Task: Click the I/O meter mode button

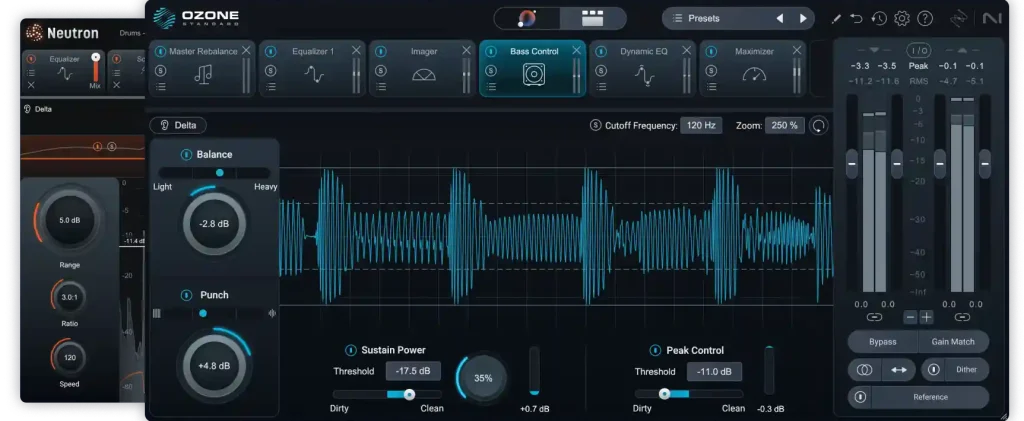Action: (x=918, y=50)
